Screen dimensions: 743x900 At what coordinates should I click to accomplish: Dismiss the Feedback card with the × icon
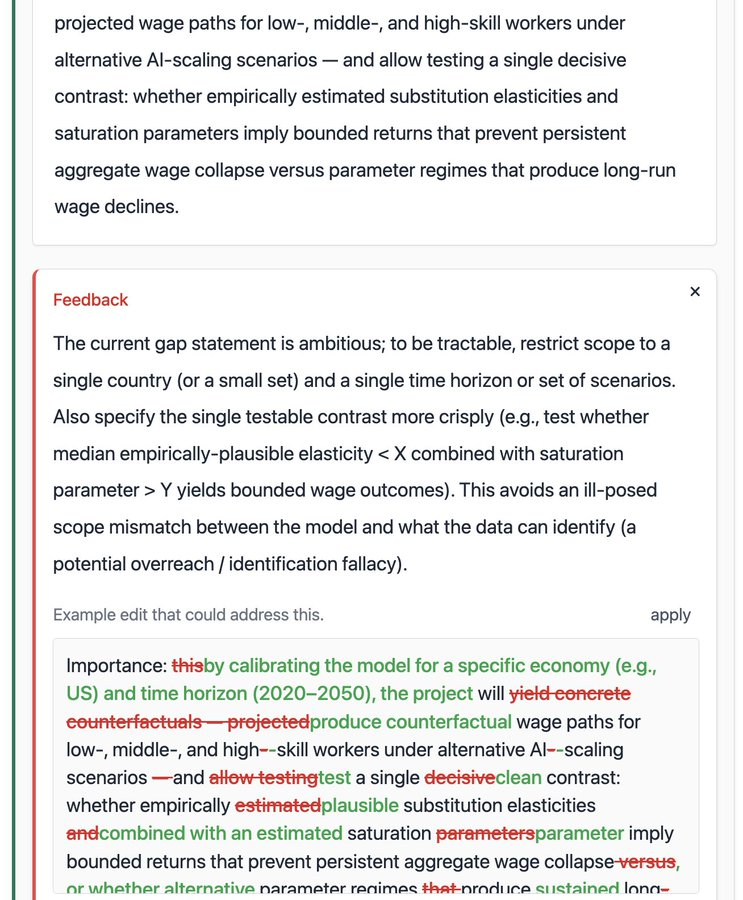tap(695, 292)
